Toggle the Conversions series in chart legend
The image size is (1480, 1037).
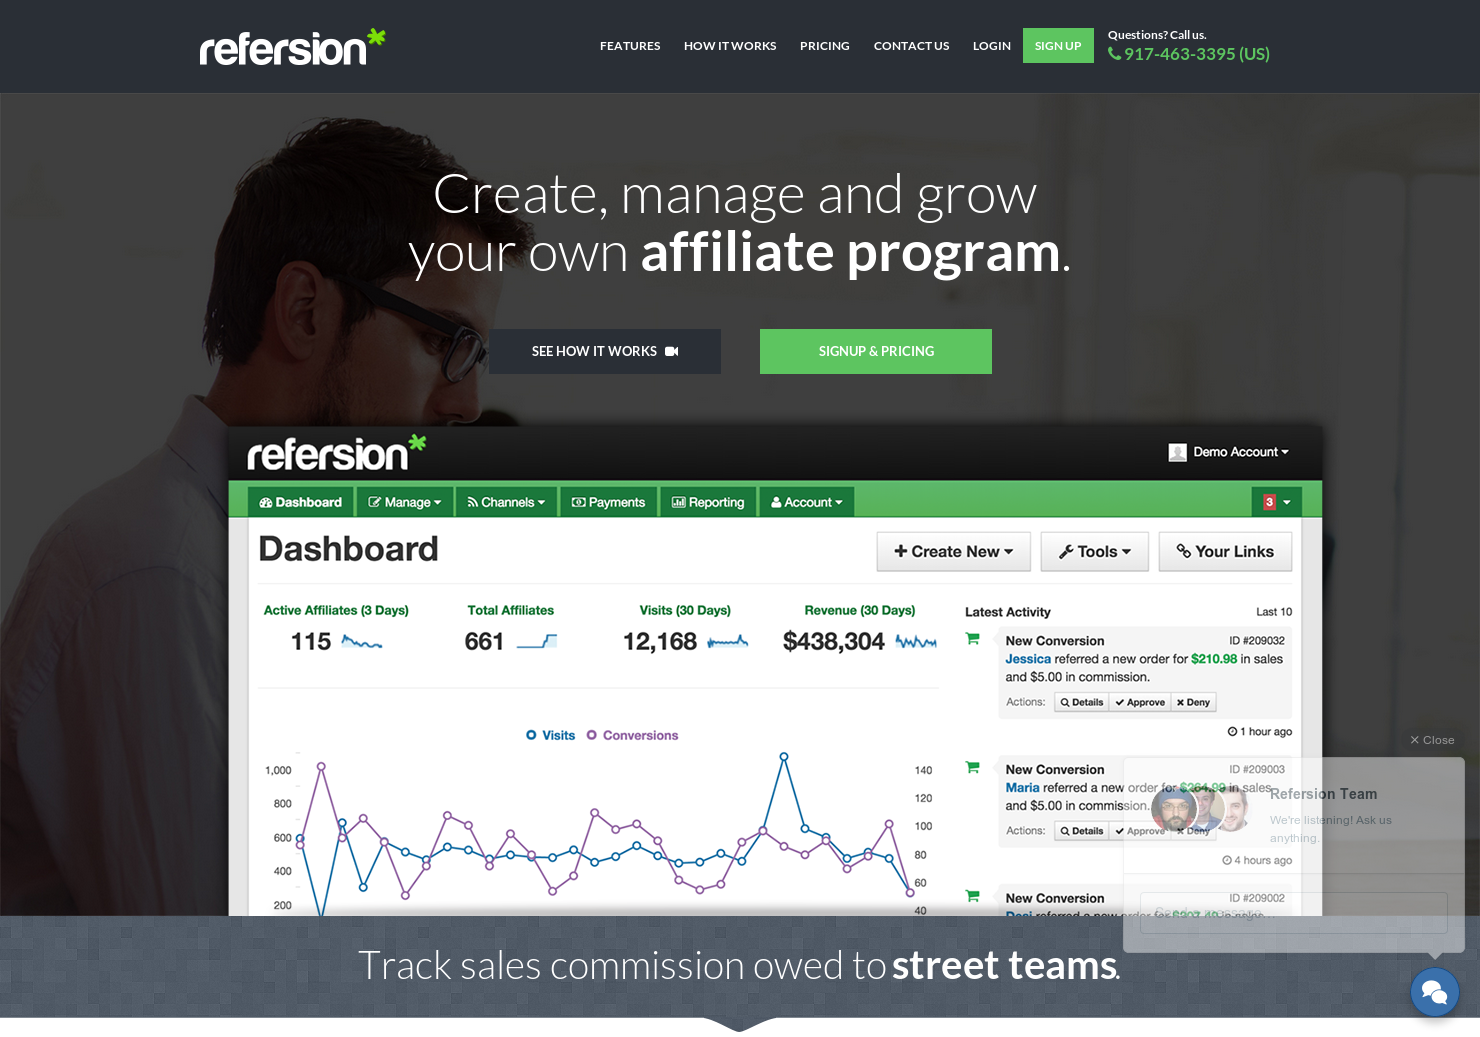click(x=633, y=735)
